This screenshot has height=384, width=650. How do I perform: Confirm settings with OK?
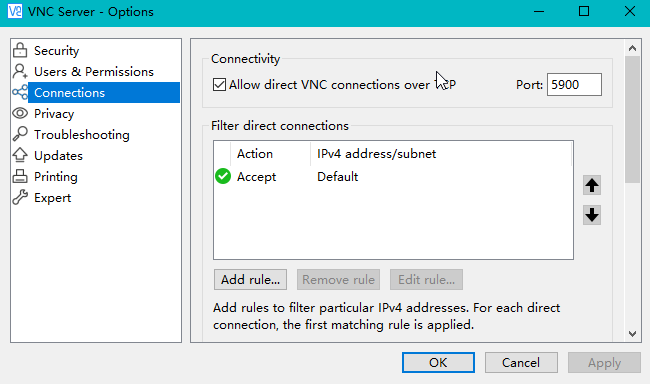438,362
